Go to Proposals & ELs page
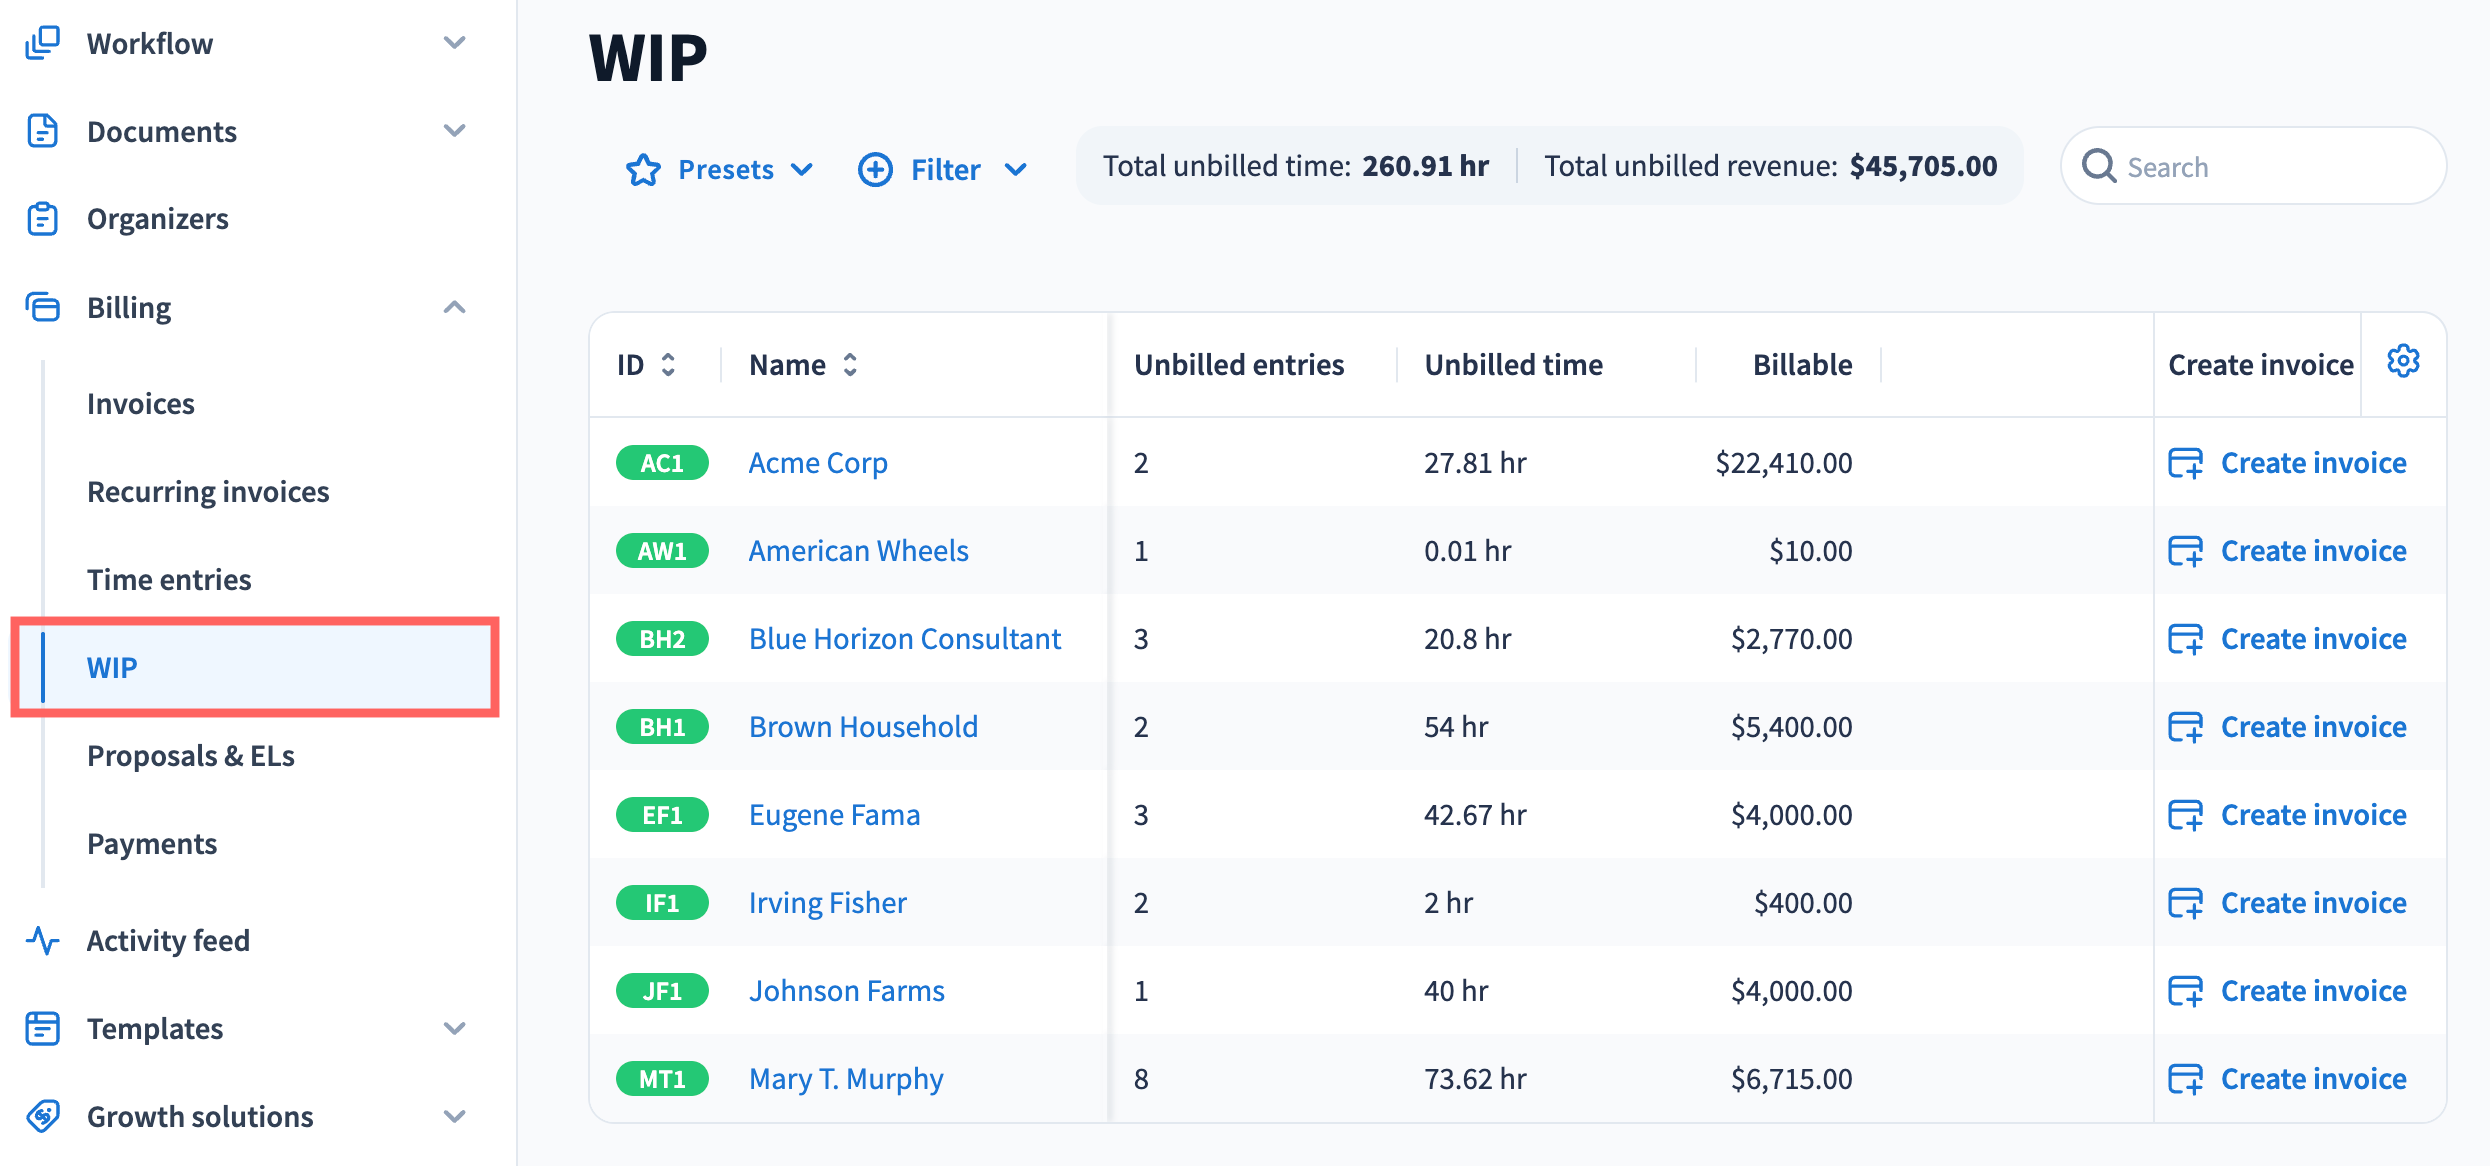 (191, 755)
